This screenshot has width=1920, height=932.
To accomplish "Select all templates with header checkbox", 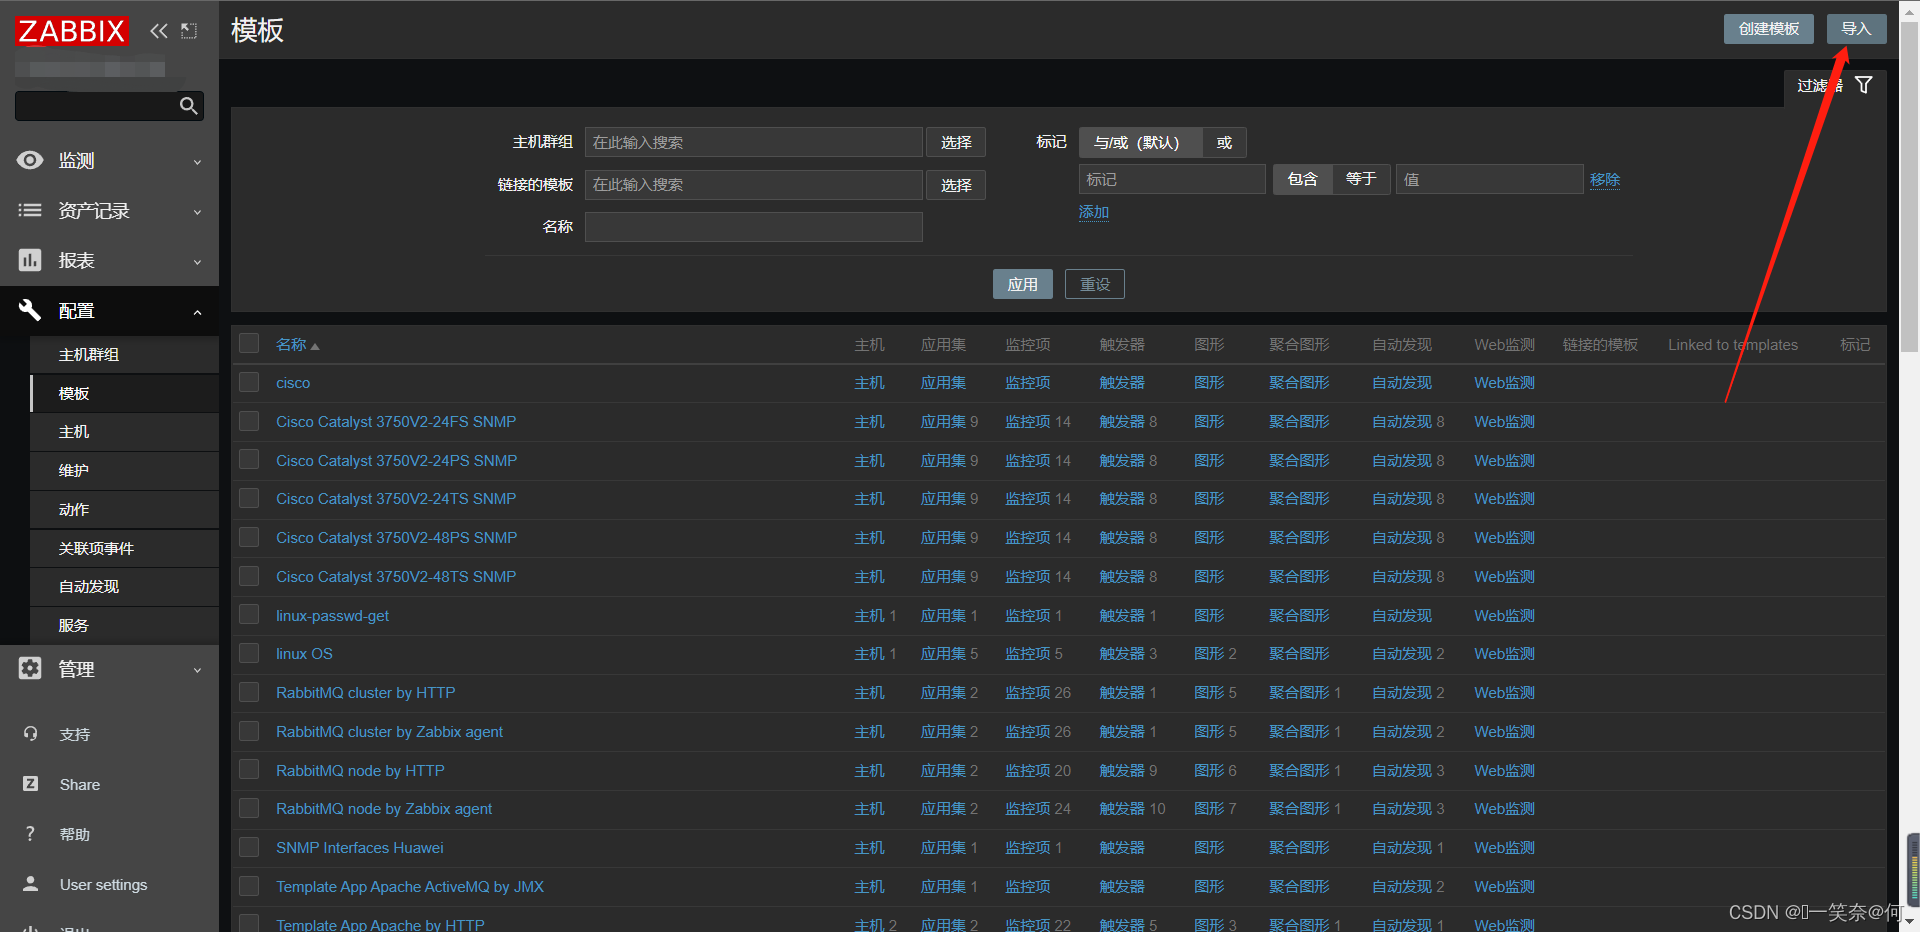I will point(249,344).
